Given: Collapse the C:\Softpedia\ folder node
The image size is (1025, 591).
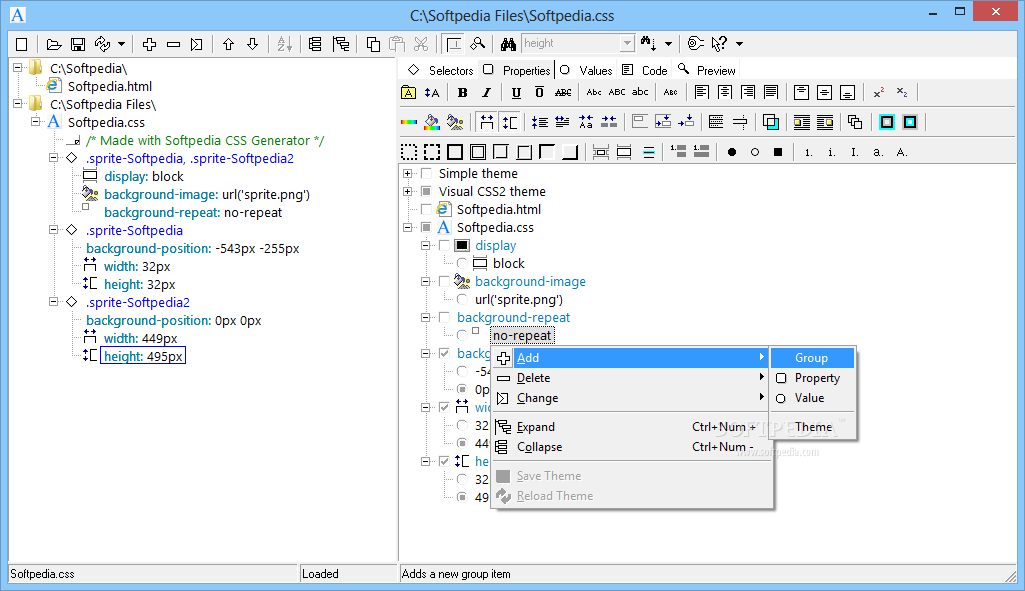Looking at the screenshot, I should tap(18, 68).
